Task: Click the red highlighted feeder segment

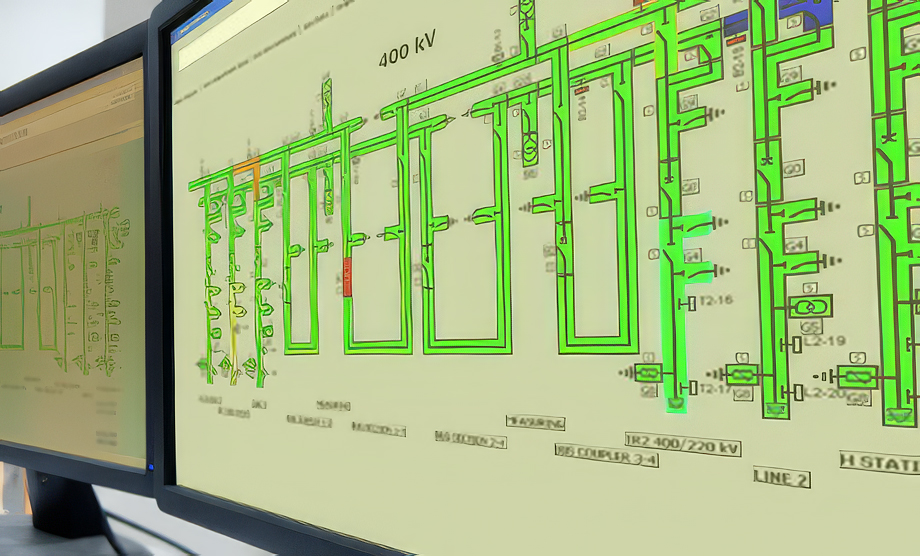Action: click(347, 277)
